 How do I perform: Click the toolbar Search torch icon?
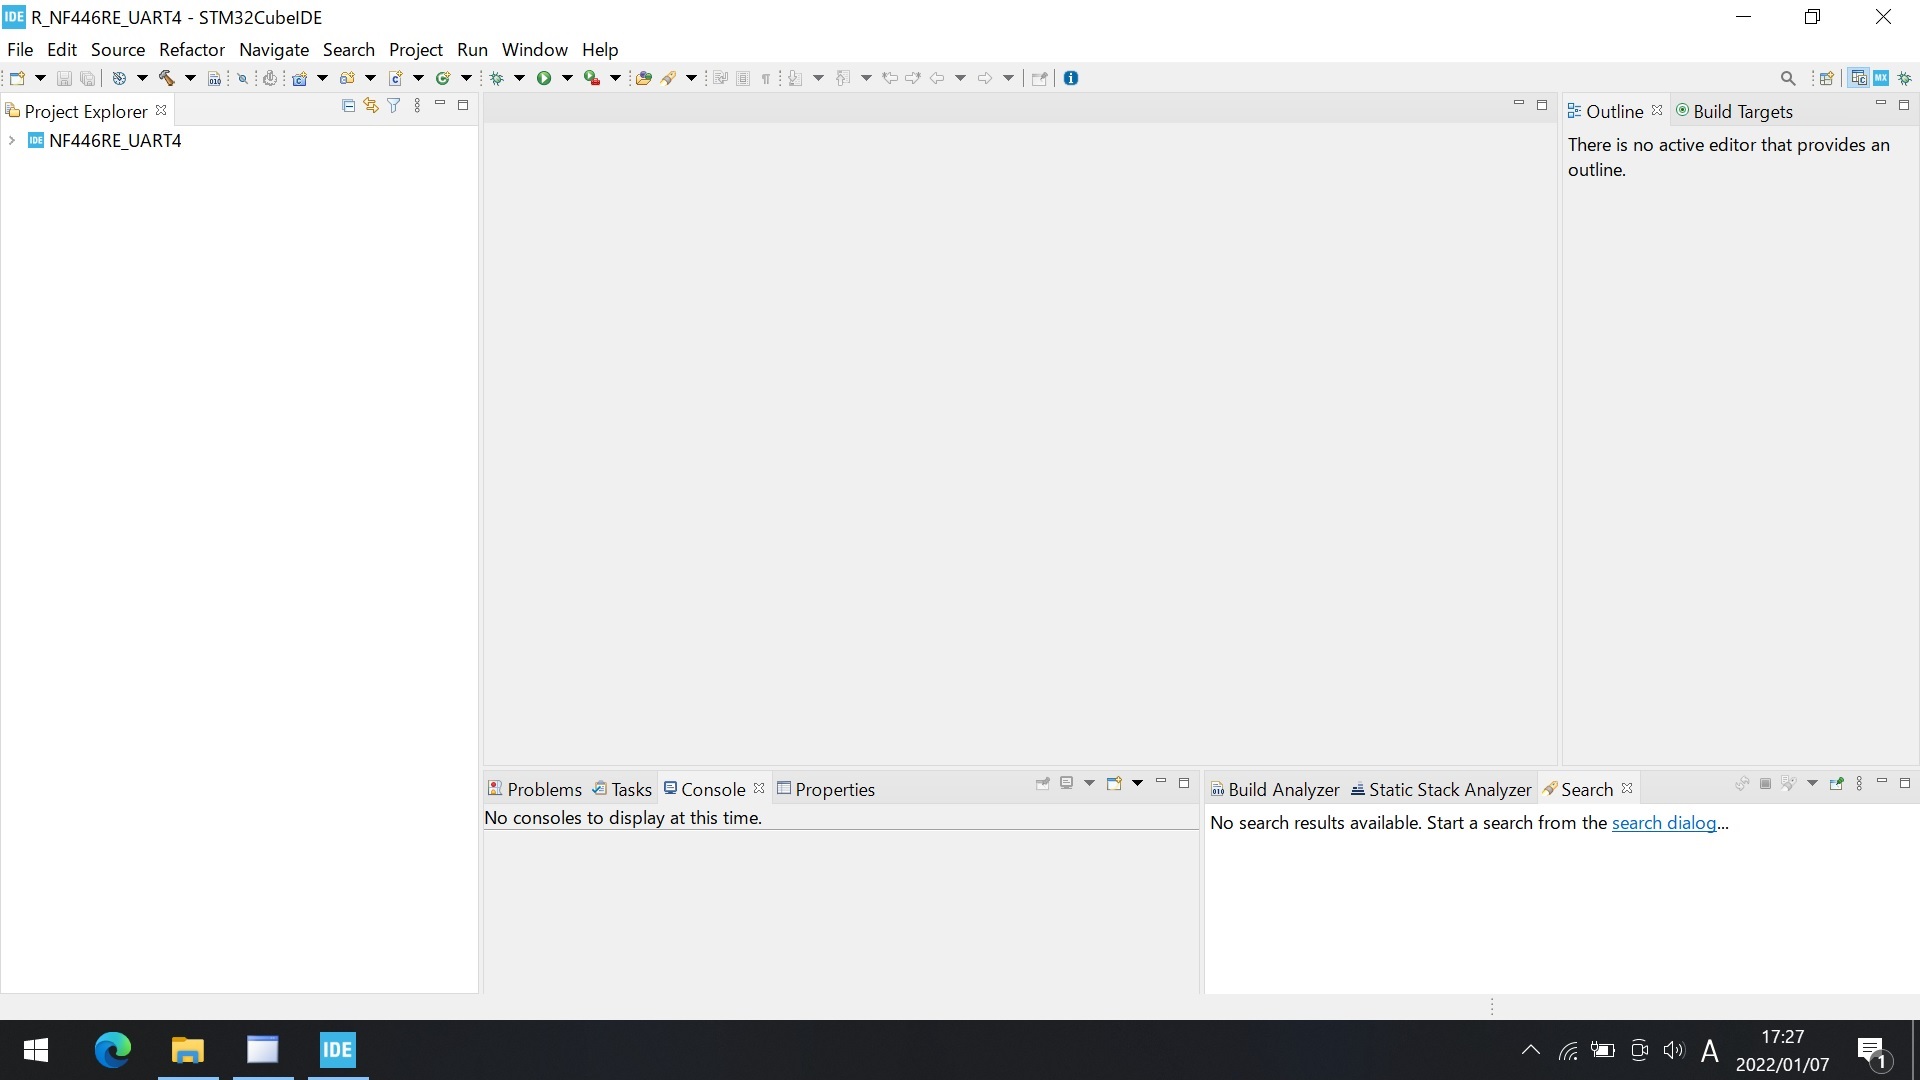point(669,78)
